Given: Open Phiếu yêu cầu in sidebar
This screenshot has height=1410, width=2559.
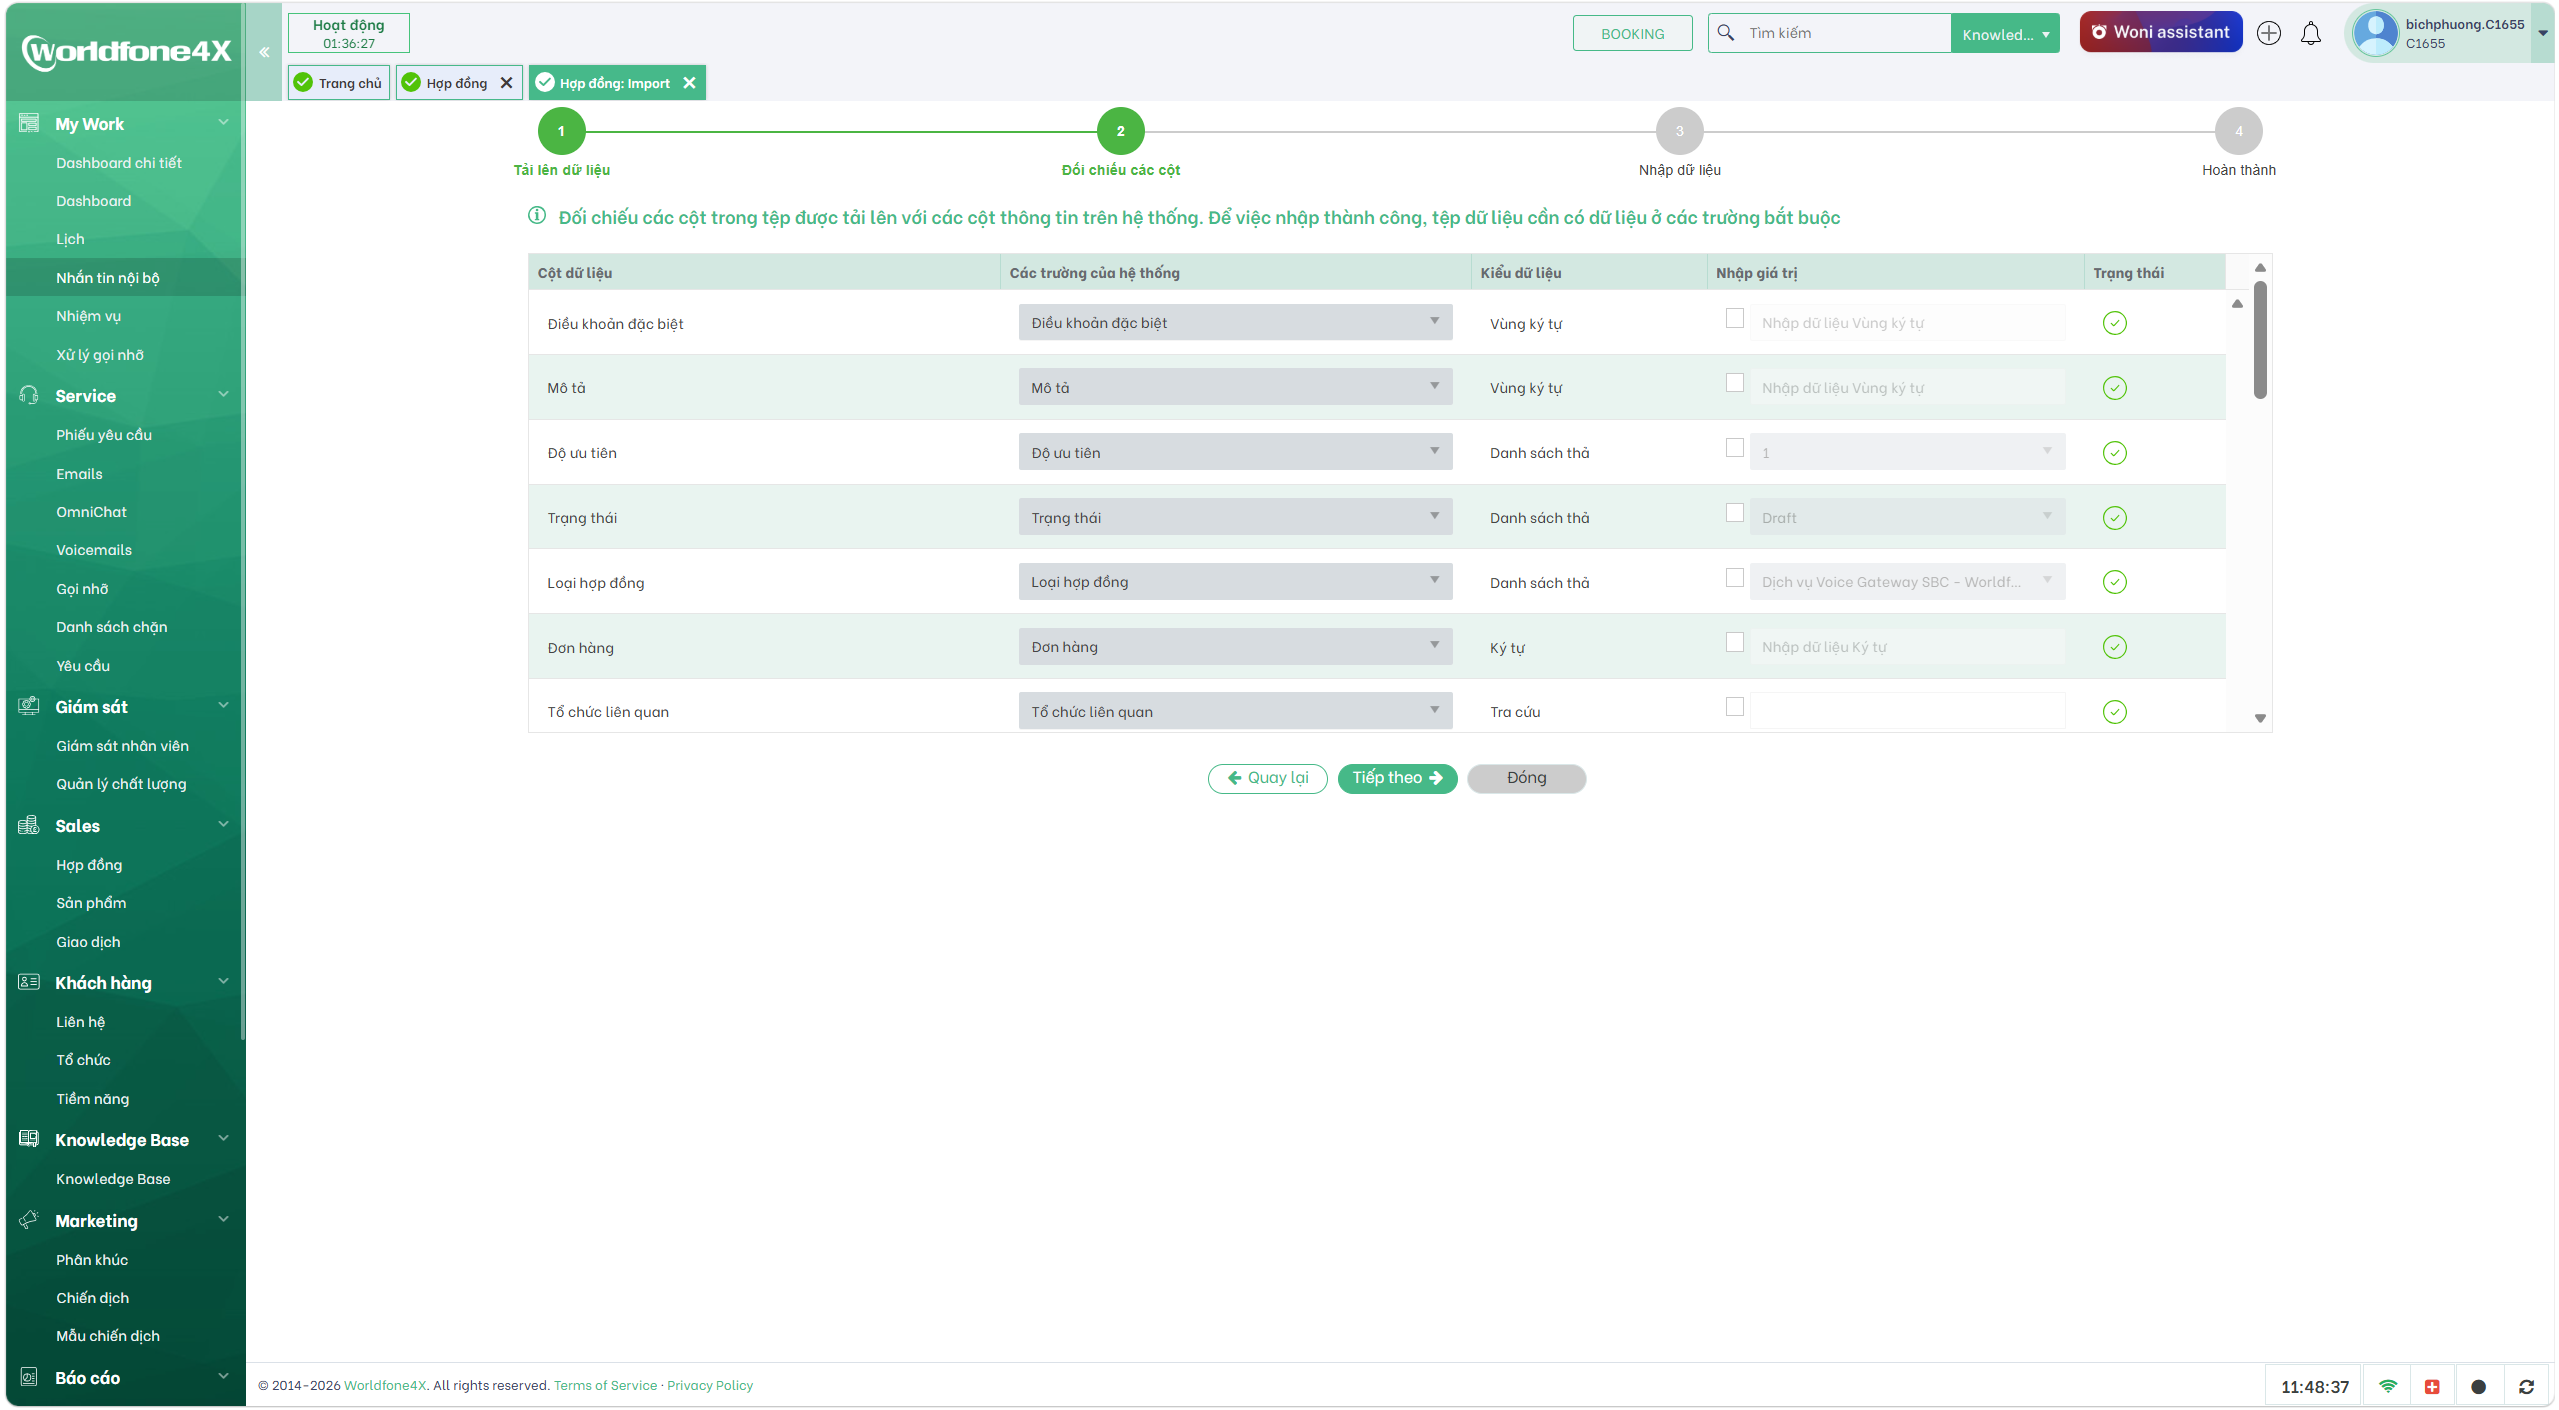Looking at the screenshot, I should click(104, 435).
